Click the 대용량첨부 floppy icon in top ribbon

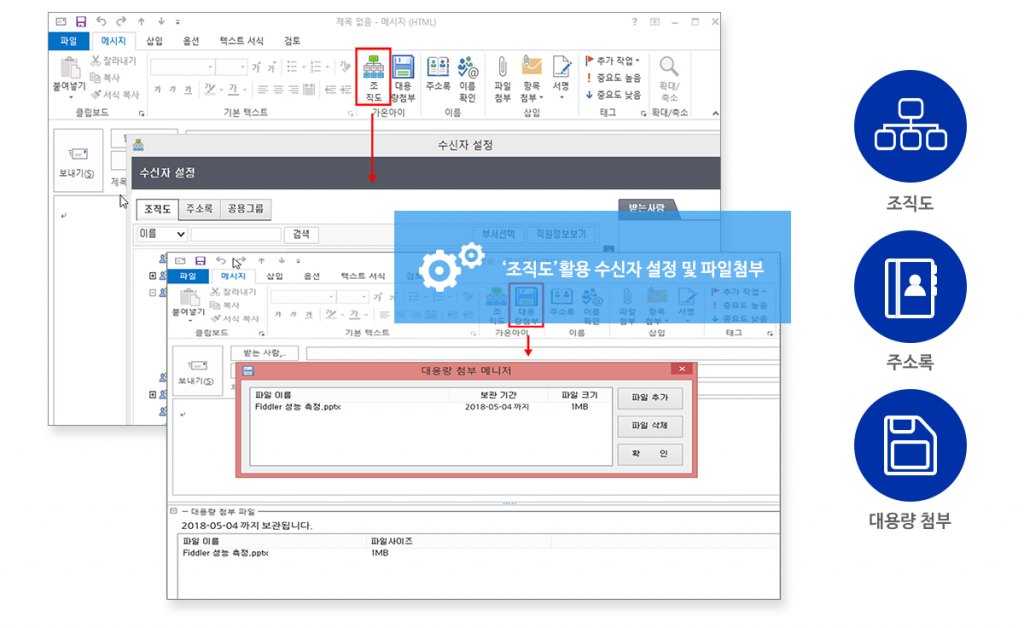403,78
